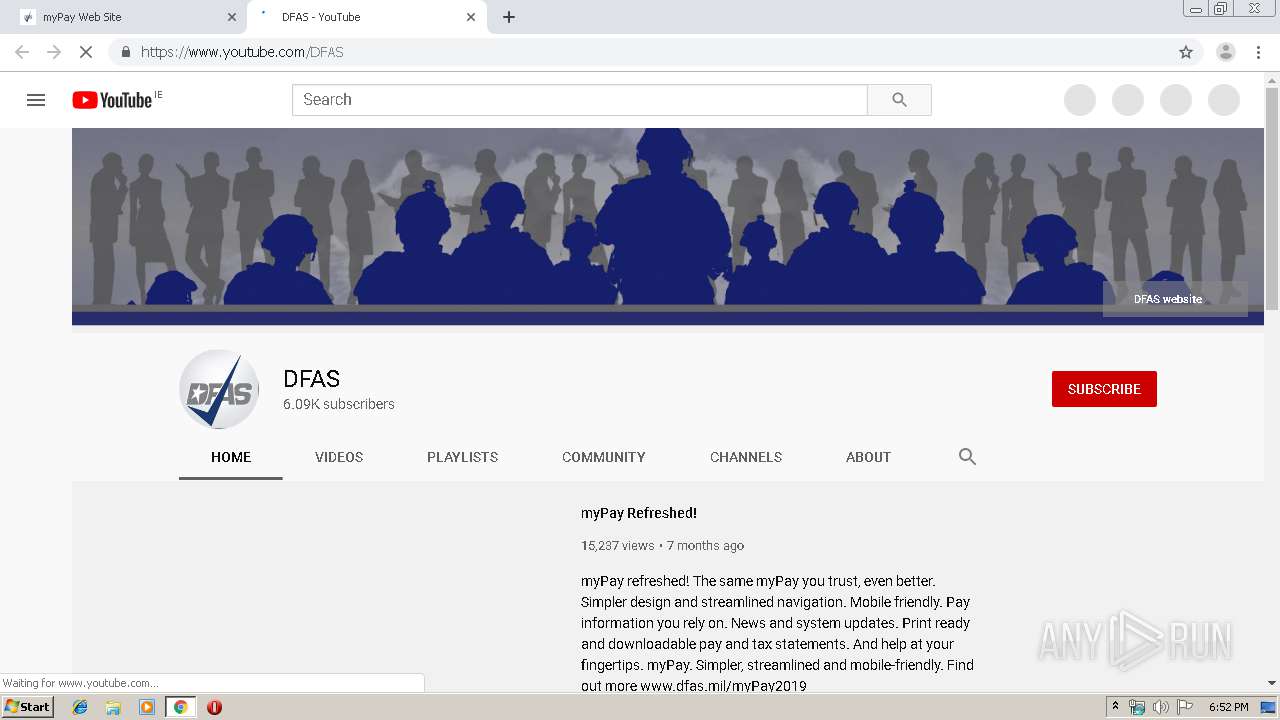
Task: Open the last loading header placeholder circle
Action: click(x=1224, y=100)
